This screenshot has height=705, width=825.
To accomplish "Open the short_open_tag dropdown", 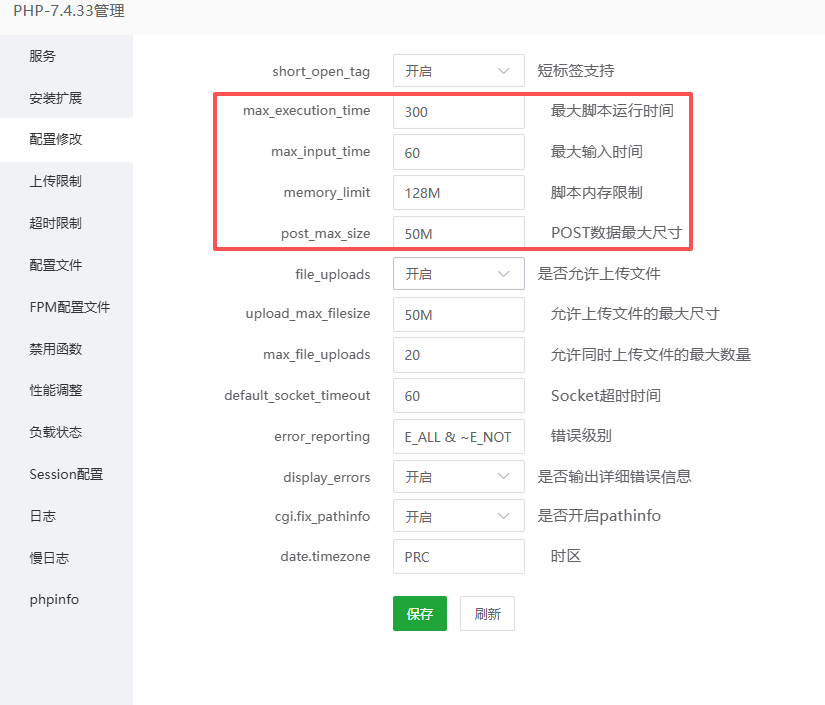I will (458, 70).
